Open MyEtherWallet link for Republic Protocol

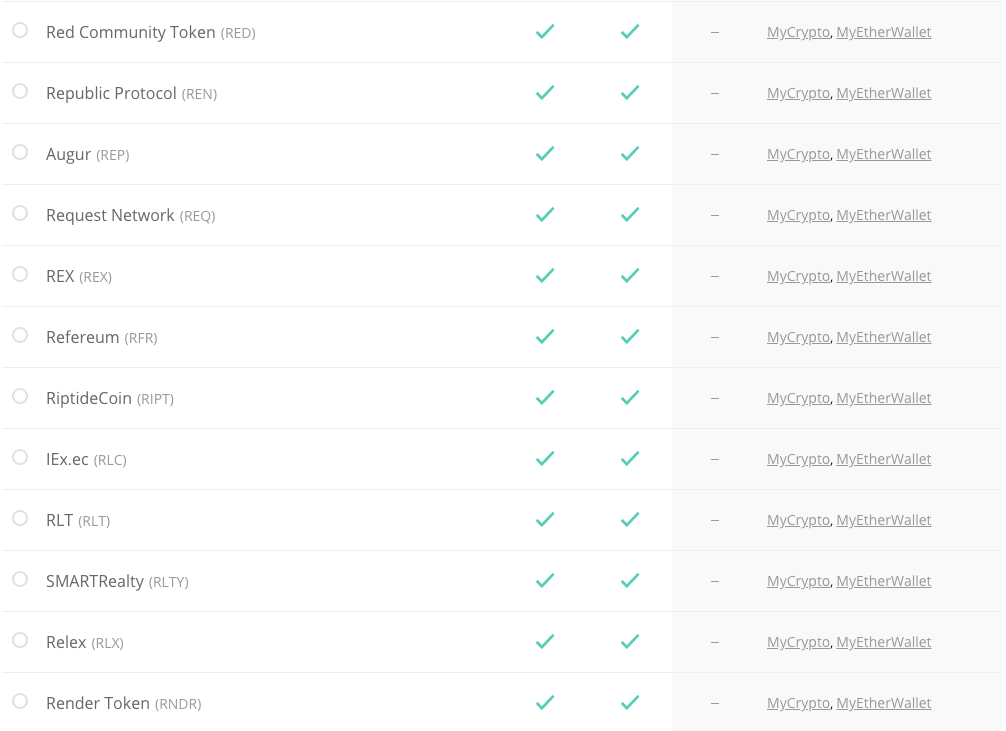click(x=884, y=93)
